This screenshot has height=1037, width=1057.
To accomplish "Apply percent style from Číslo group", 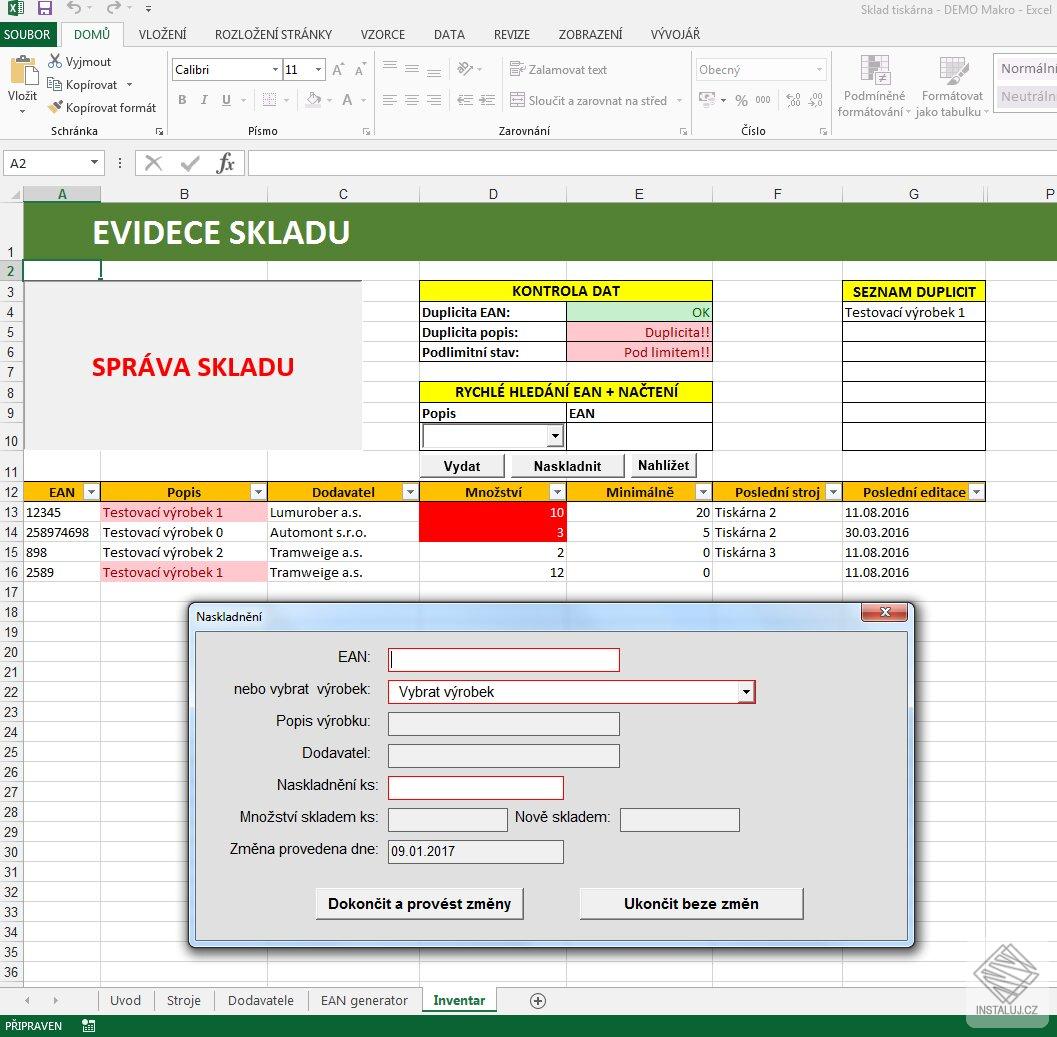I will pos(742,100).
